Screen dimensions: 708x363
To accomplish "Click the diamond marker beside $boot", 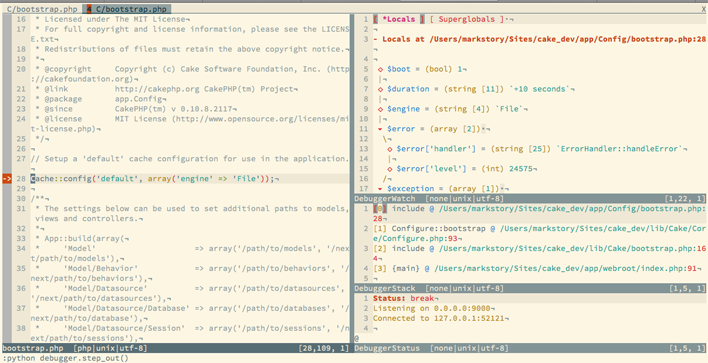I will [380, 69].
